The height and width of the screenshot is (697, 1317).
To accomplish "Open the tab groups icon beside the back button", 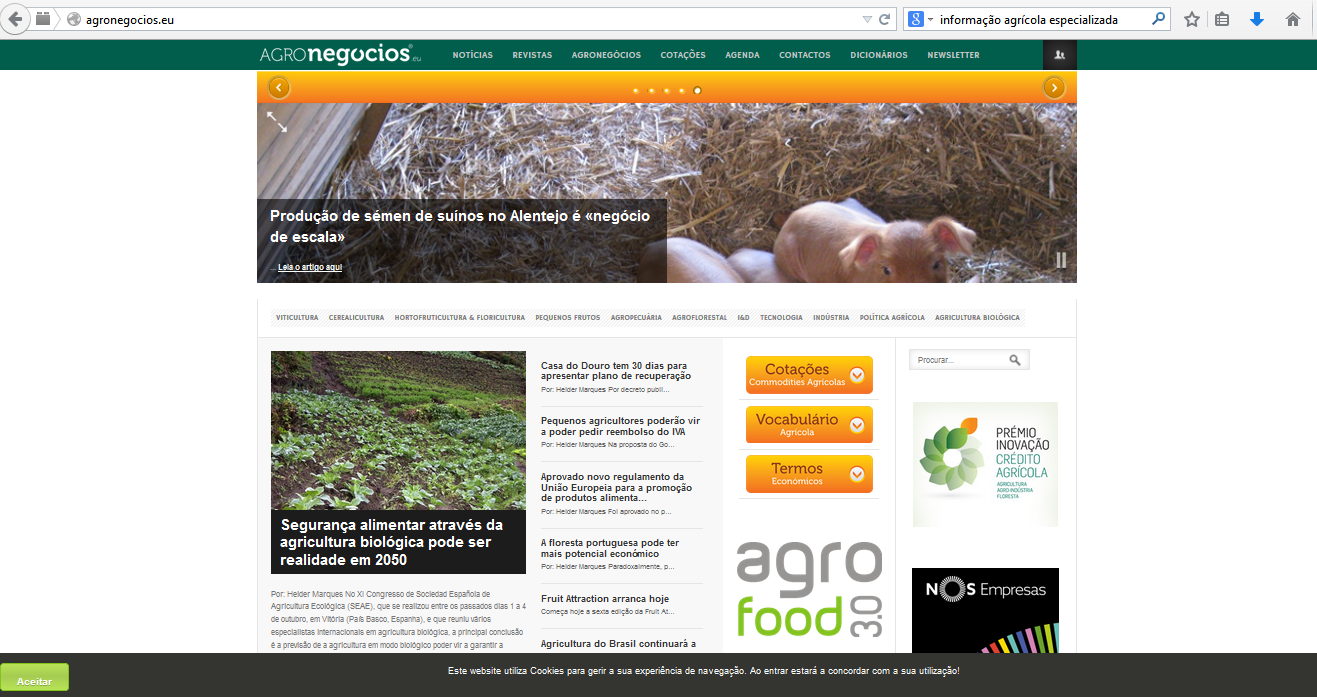I will pos(43,19).
